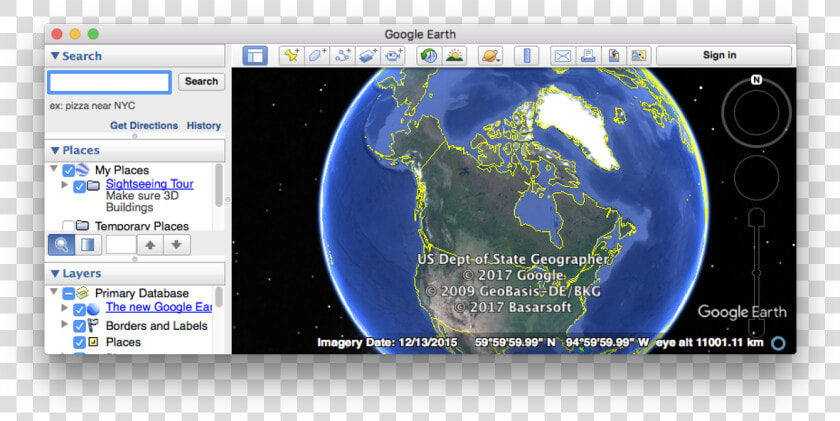Open the Ruler tool
The width and height of the screenshot is (840, 421).
point(527,55)
